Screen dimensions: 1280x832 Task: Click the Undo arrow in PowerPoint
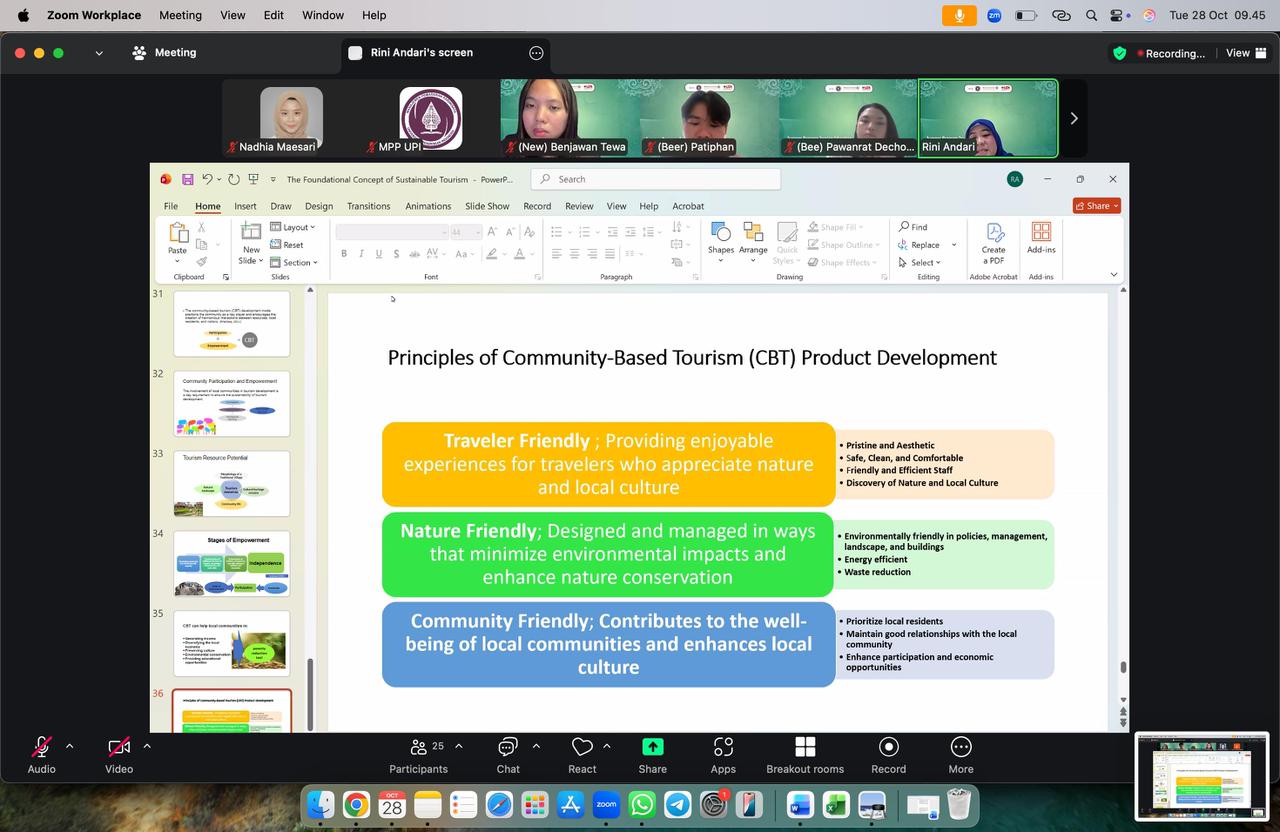pyautogui.click(x=207, y=179)
